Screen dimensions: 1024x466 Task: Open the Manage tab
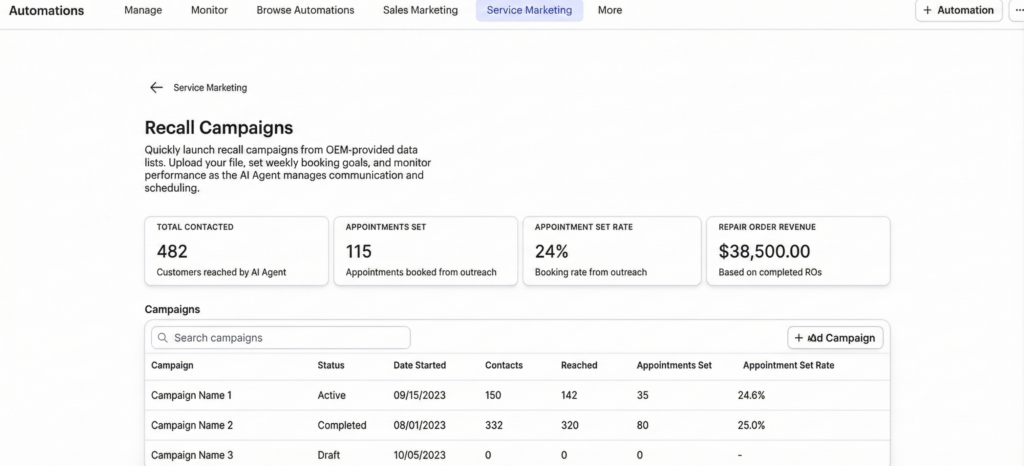point(143,10)
